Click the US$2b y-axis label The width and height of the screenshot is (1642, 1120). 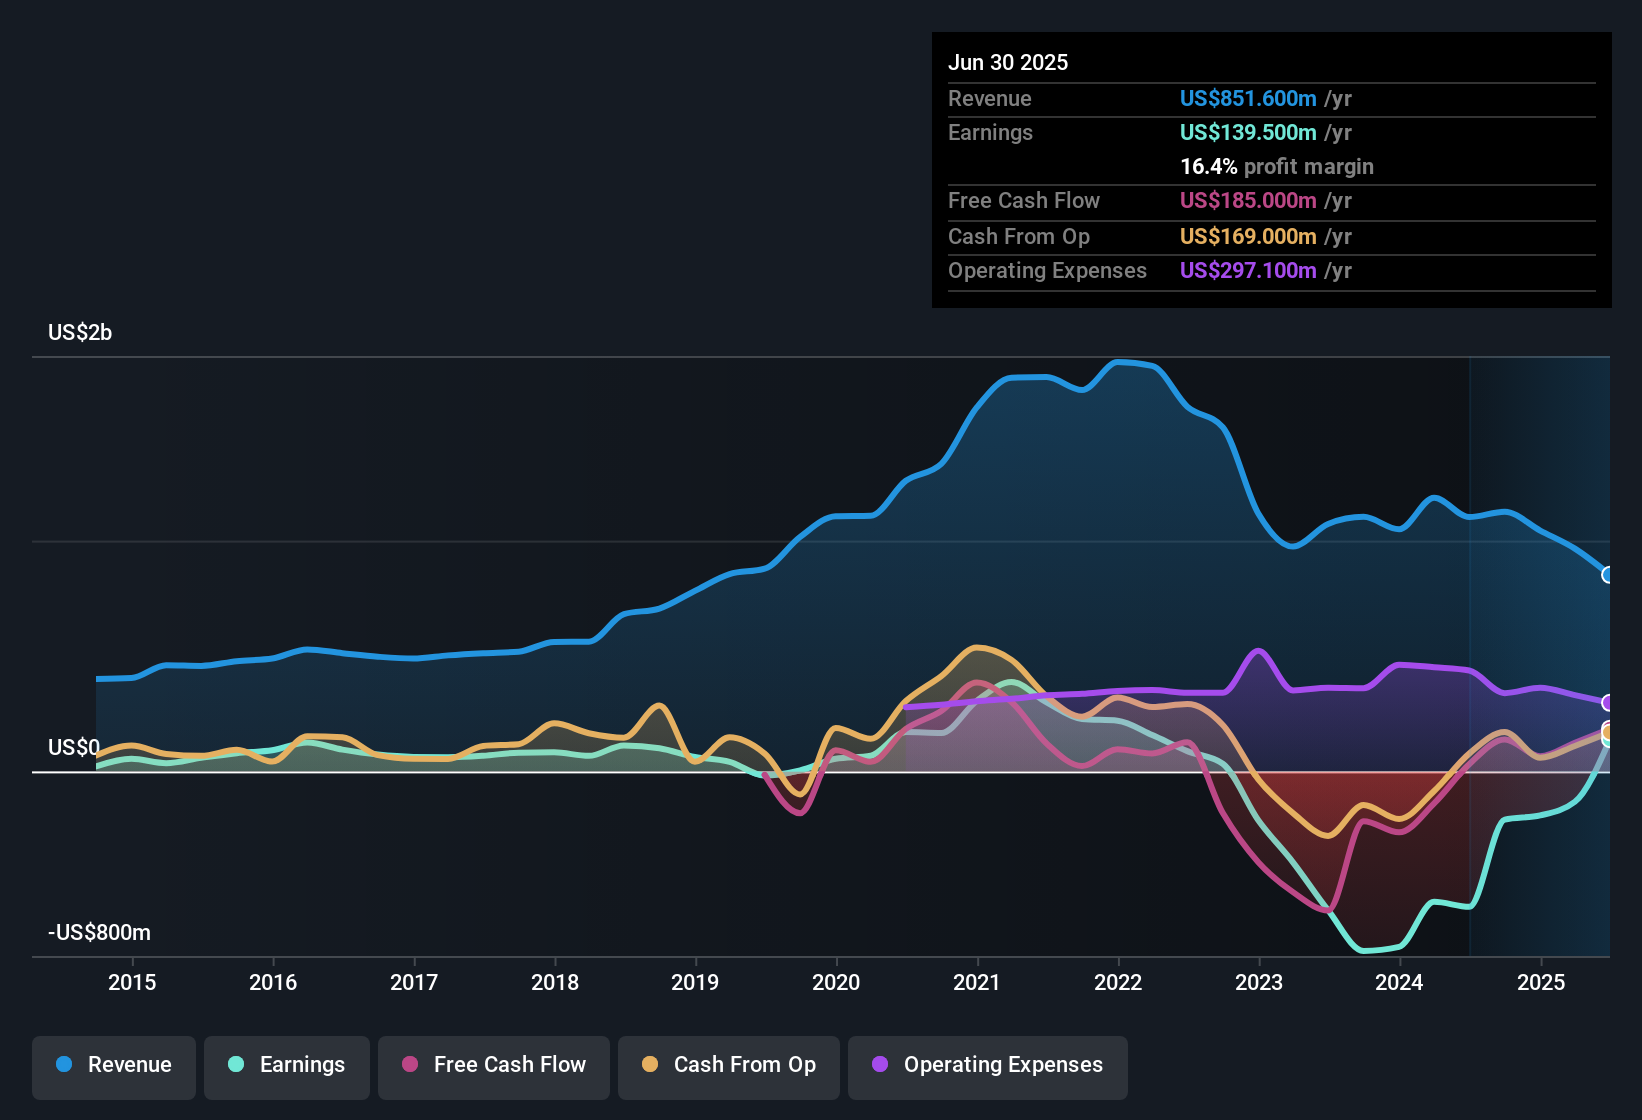pos(80,333)
